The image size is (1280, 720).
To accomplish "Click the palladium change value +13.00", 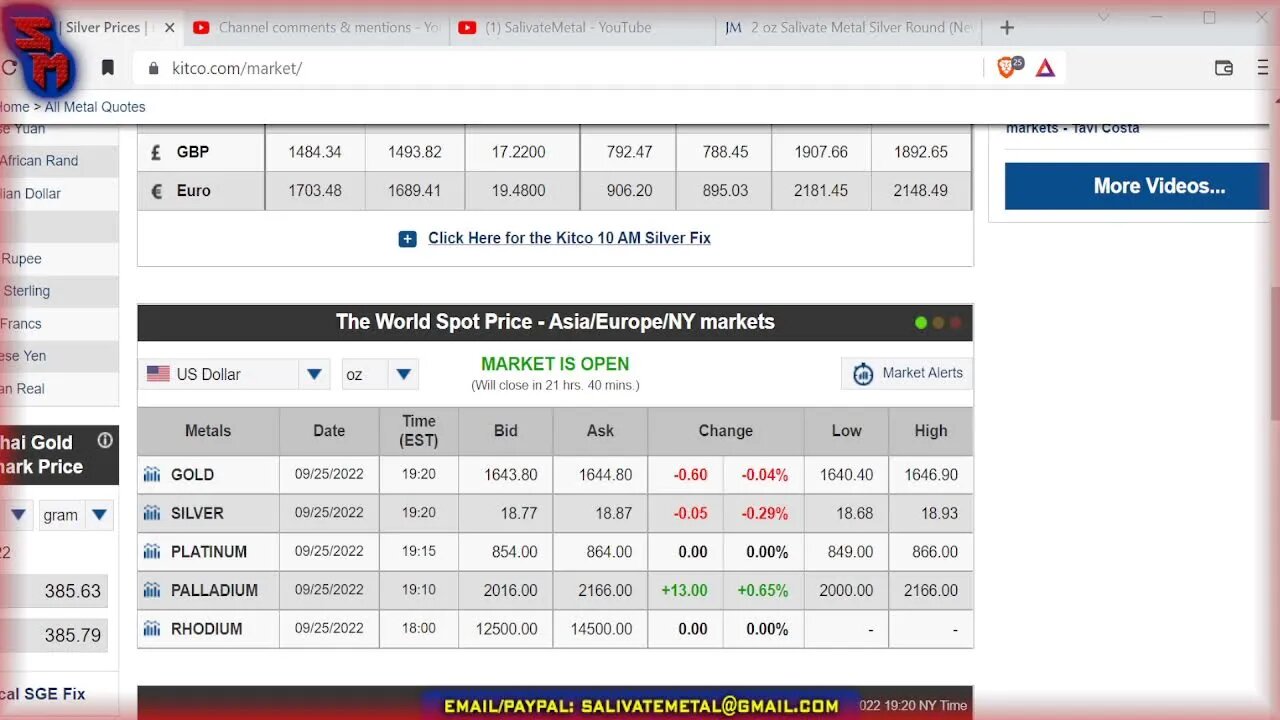I will (685, 590).
